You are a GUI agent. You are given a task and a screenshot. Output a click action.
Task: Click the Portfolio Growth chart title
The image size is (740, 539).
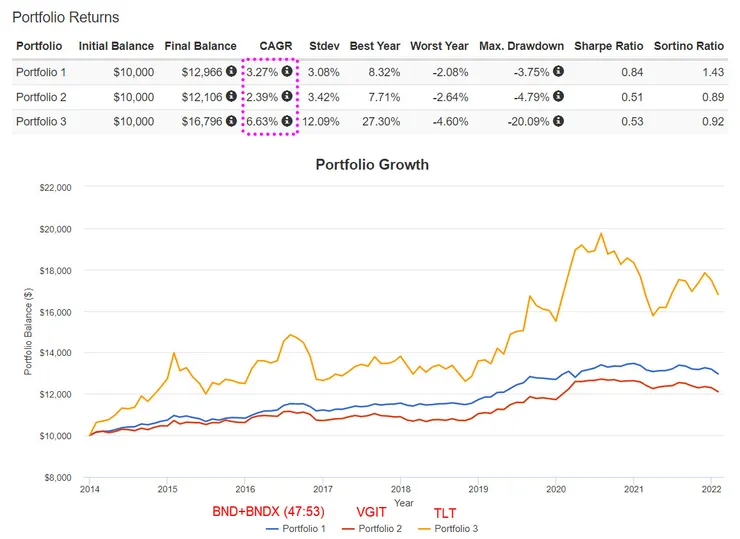click(x=372, y=164)
